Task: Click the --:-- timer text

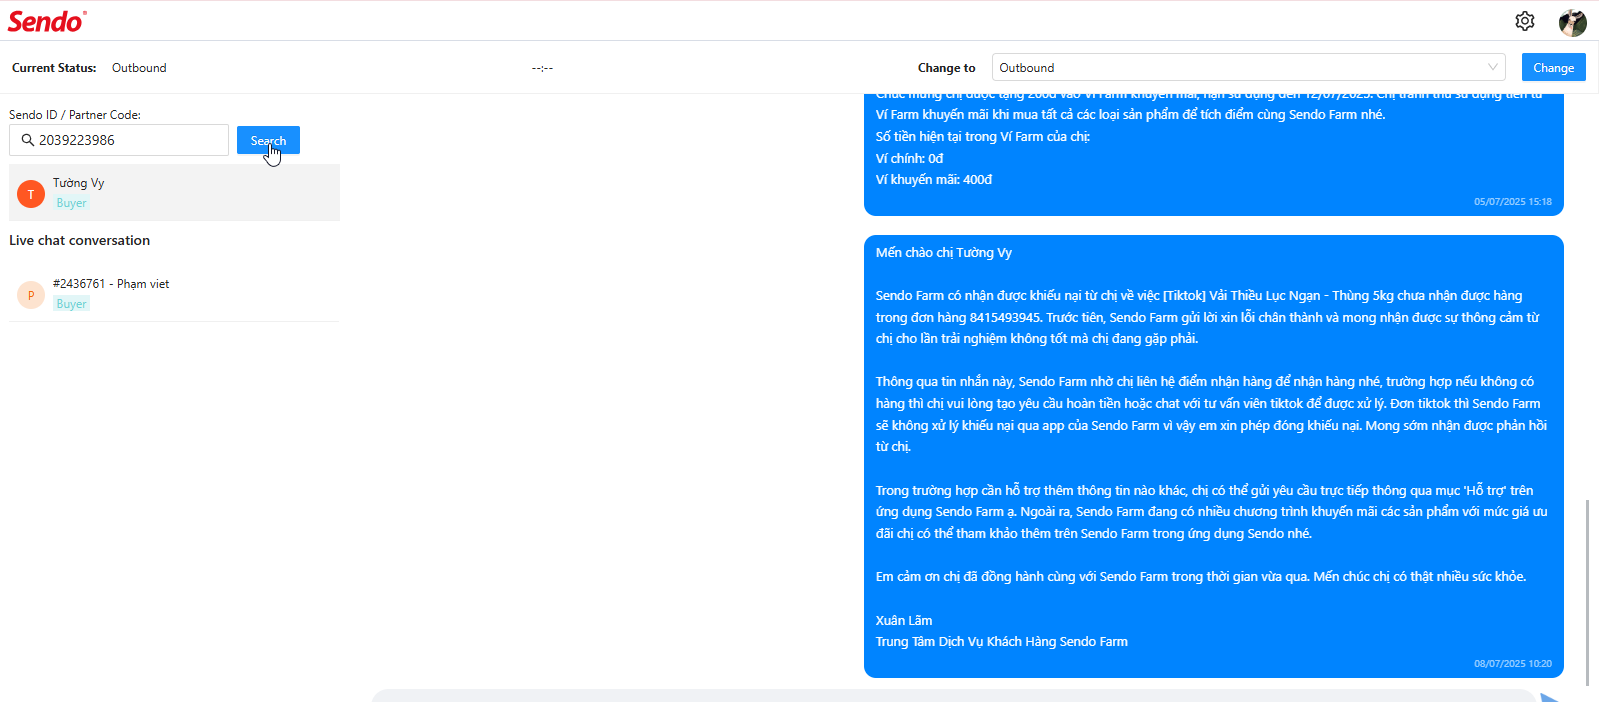Action: (x=542, y=68)
